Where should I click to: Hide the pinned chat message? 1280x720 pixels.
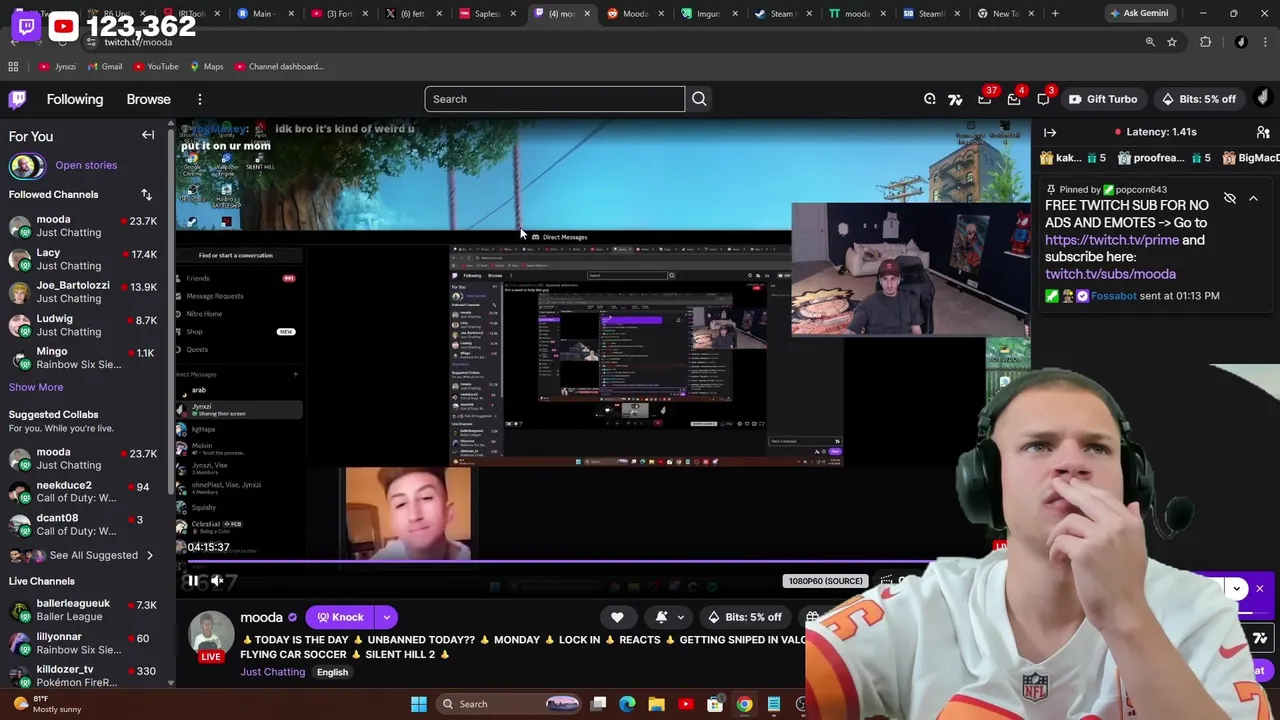(1230, 198)
